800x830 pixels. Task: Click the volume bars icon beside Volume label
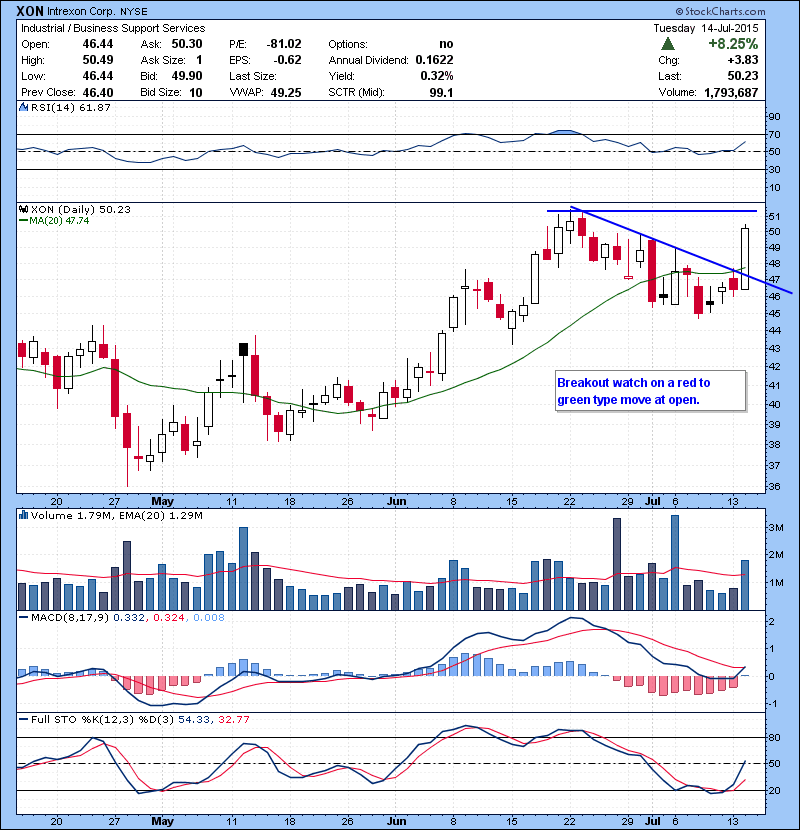[x=23, y=515]
